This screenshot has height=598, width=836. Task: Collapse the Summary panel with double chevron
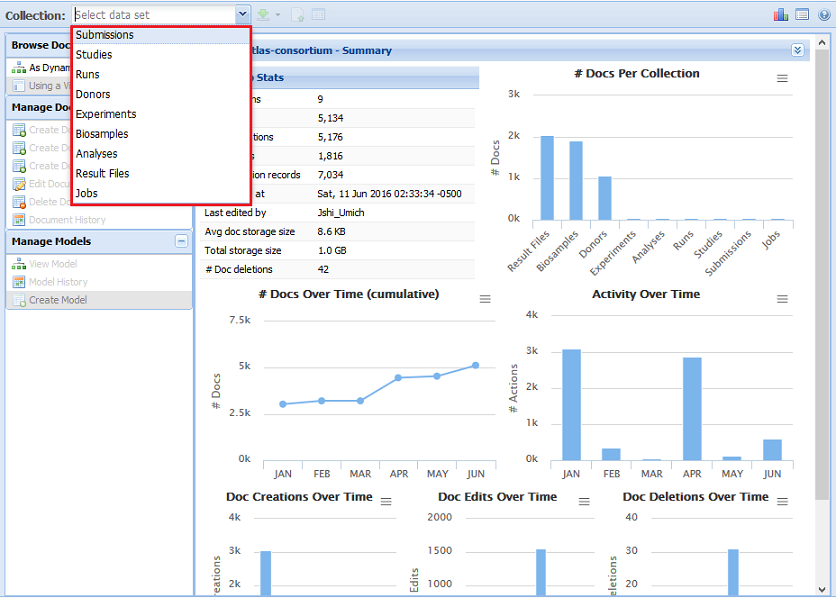click(x=797, y=50)
